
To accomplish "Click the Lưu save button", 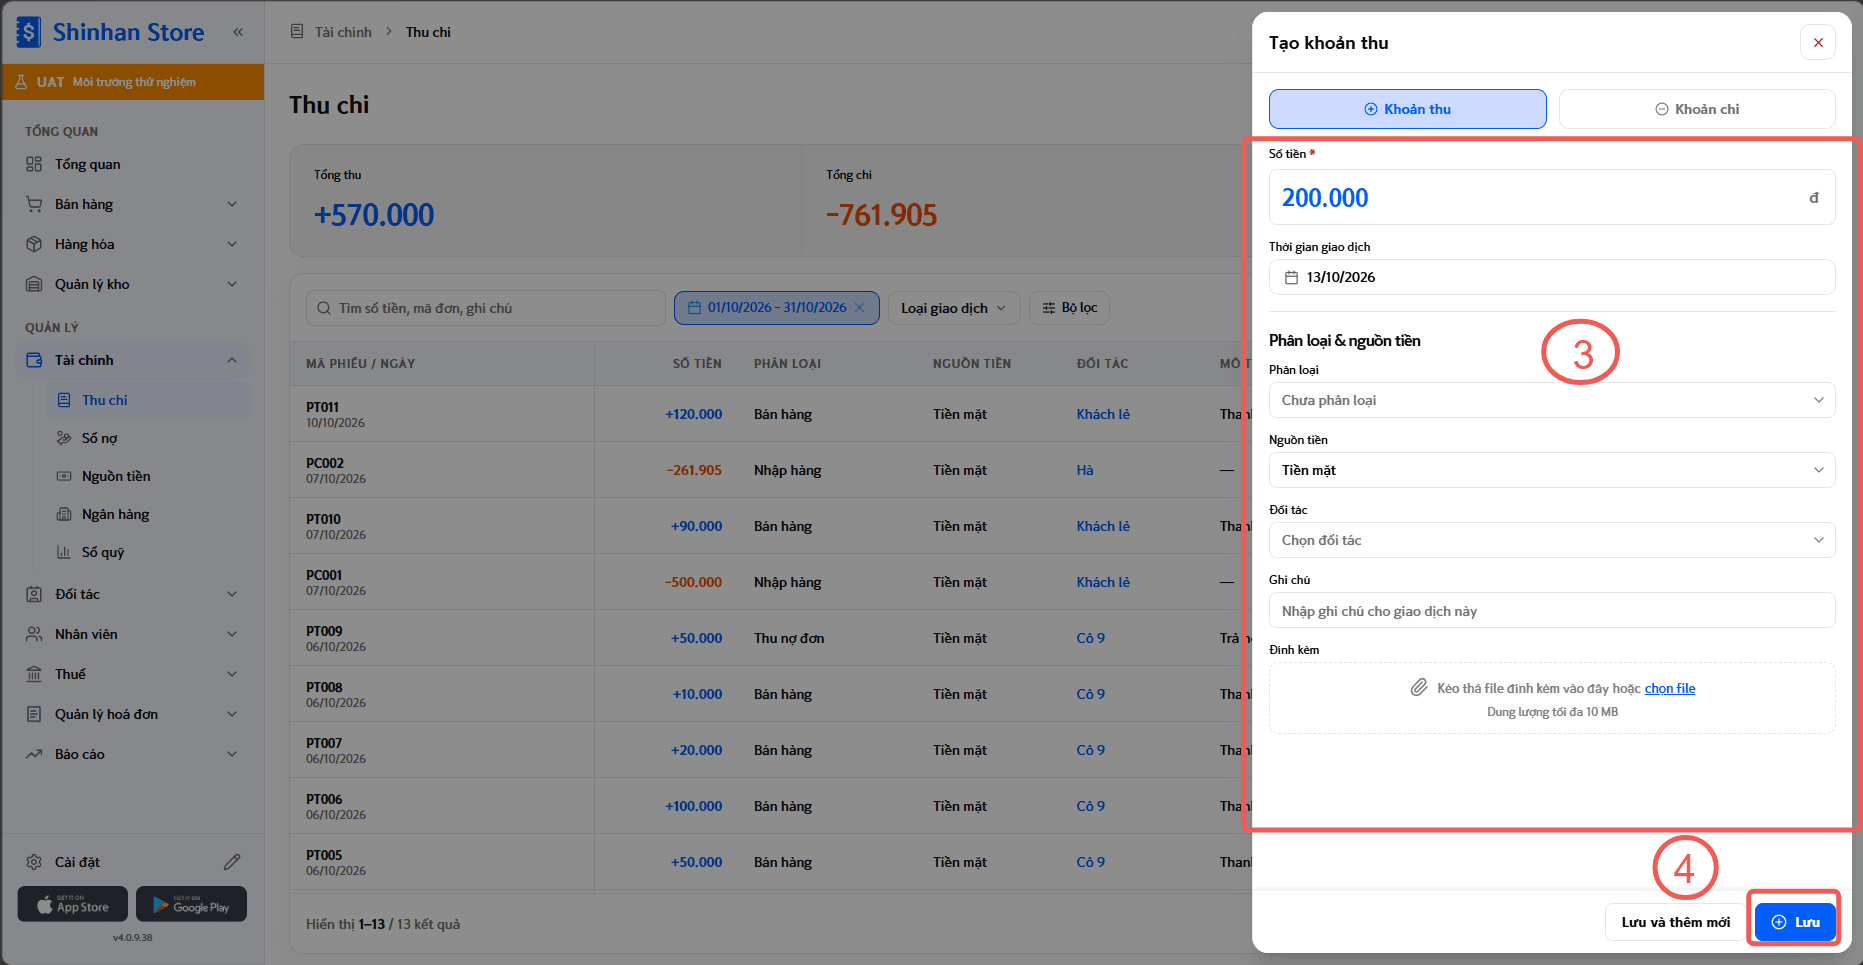I will [x=1795, y=922].
